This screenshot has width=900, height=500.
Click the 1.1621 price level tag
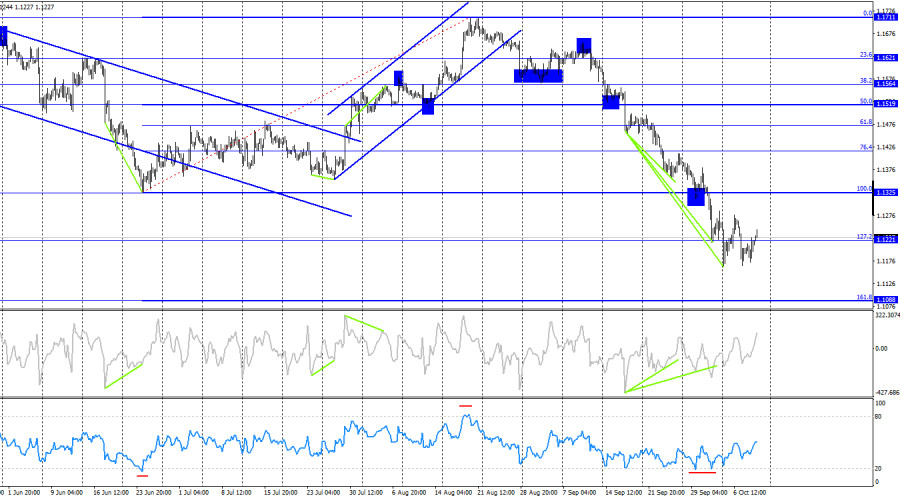(886, 58)
